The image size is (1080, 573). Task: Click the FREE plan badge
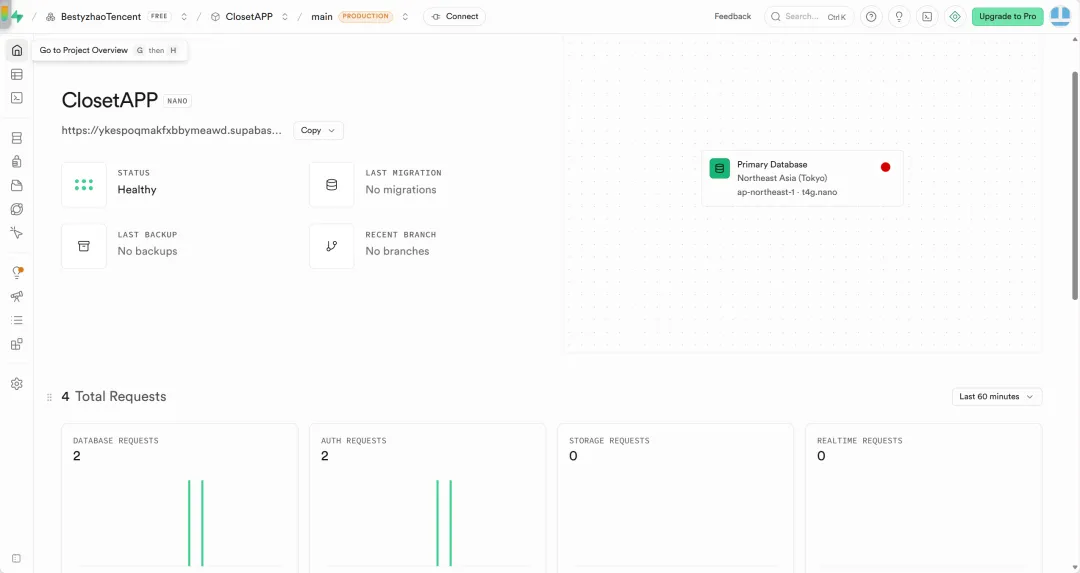tap(159, 17)
